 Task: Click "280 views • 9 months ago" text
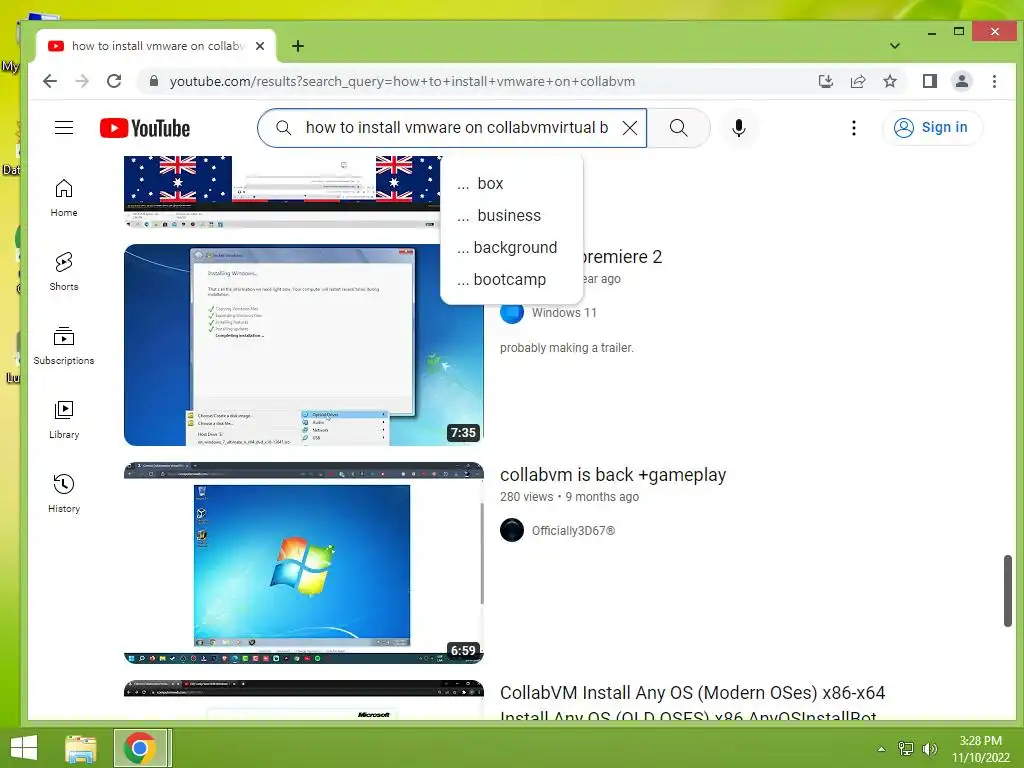[569, 497]
